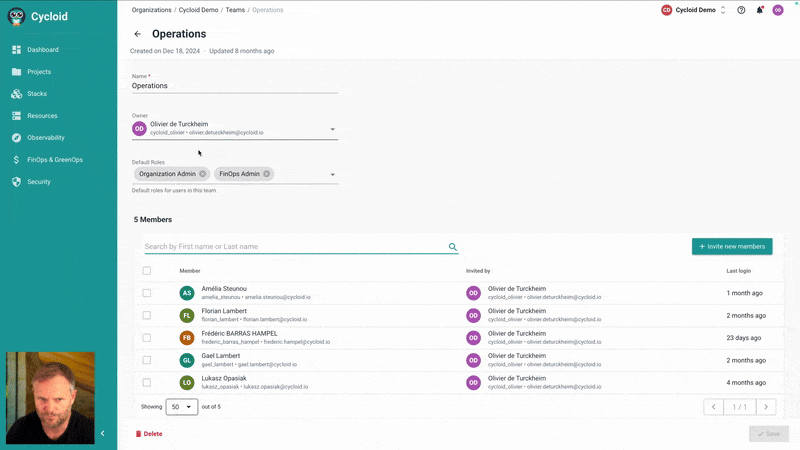
Task: Remove the Organization Admin role chip
Action: point(203,174)
